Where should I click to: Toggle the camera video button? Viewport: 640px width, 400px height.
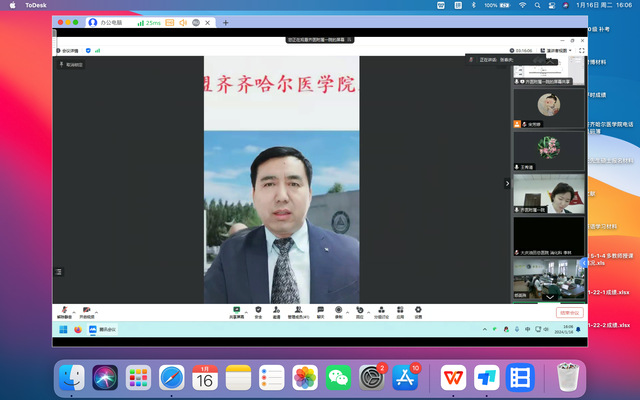click(x=86, y=311)
